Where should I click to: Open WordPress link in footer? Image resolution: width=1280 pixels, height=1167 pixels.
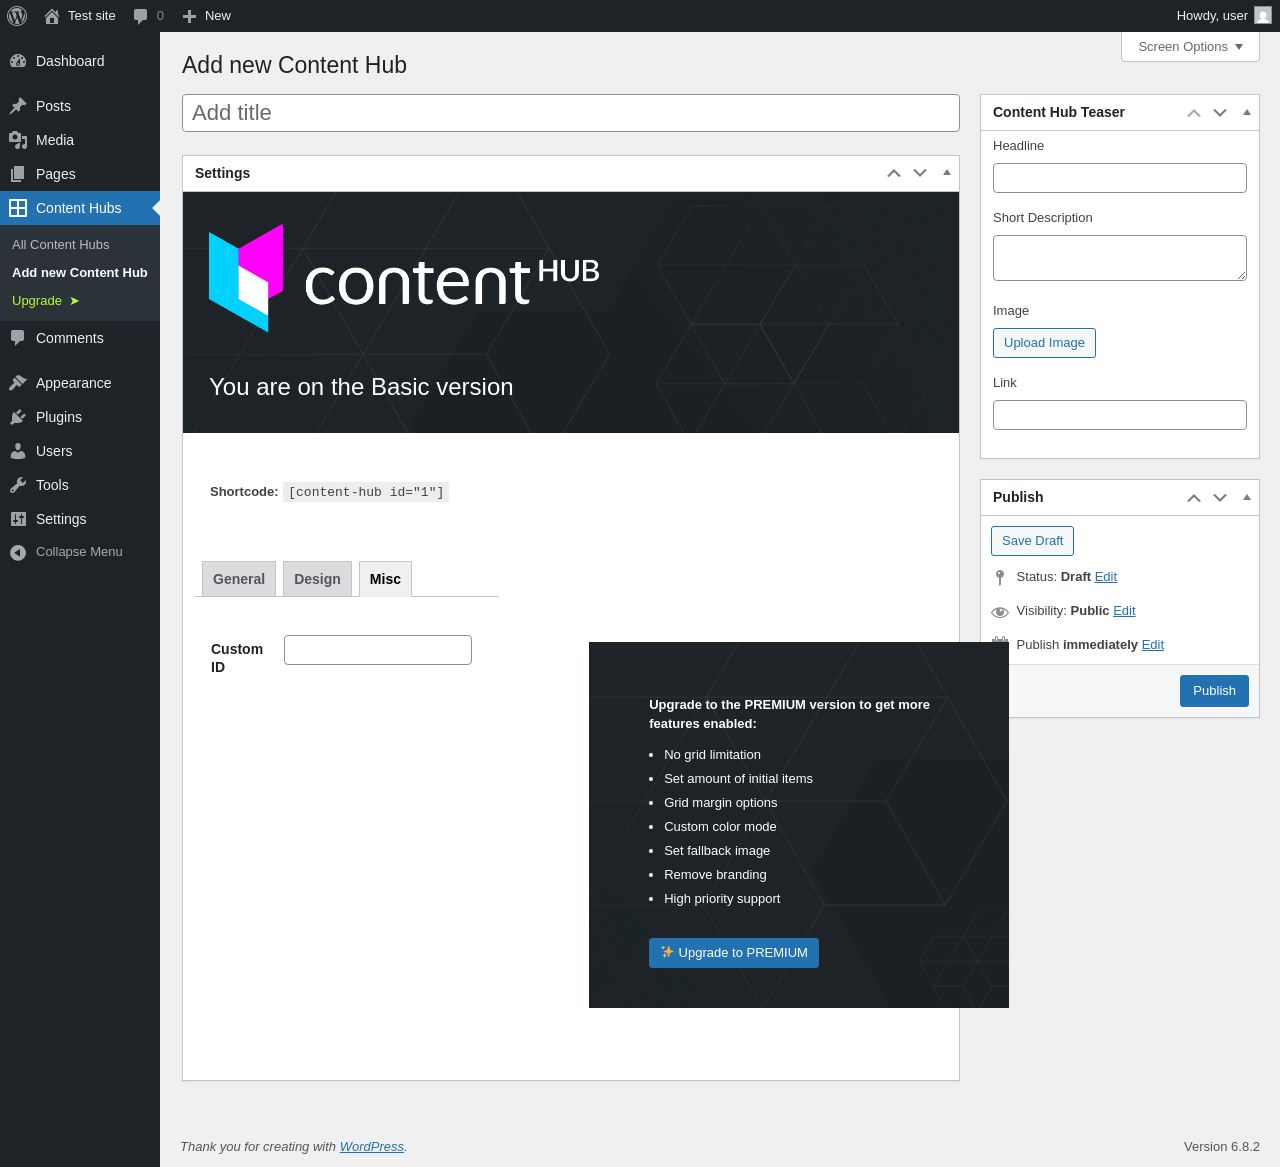point(372,1147)
